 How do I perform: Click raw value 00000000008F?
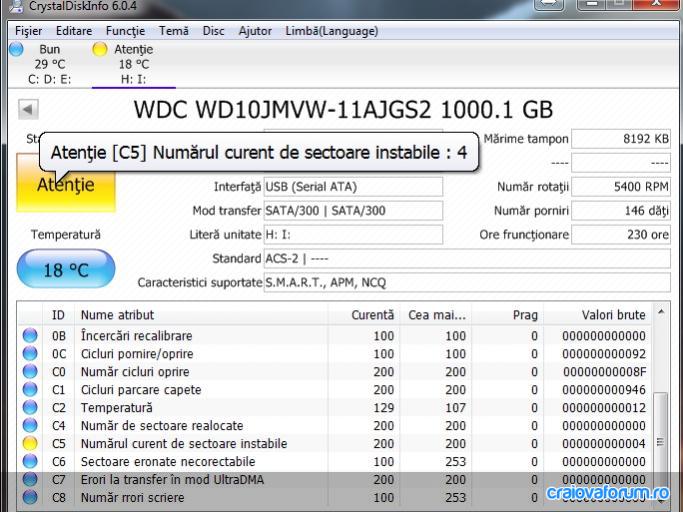(605, 372)
